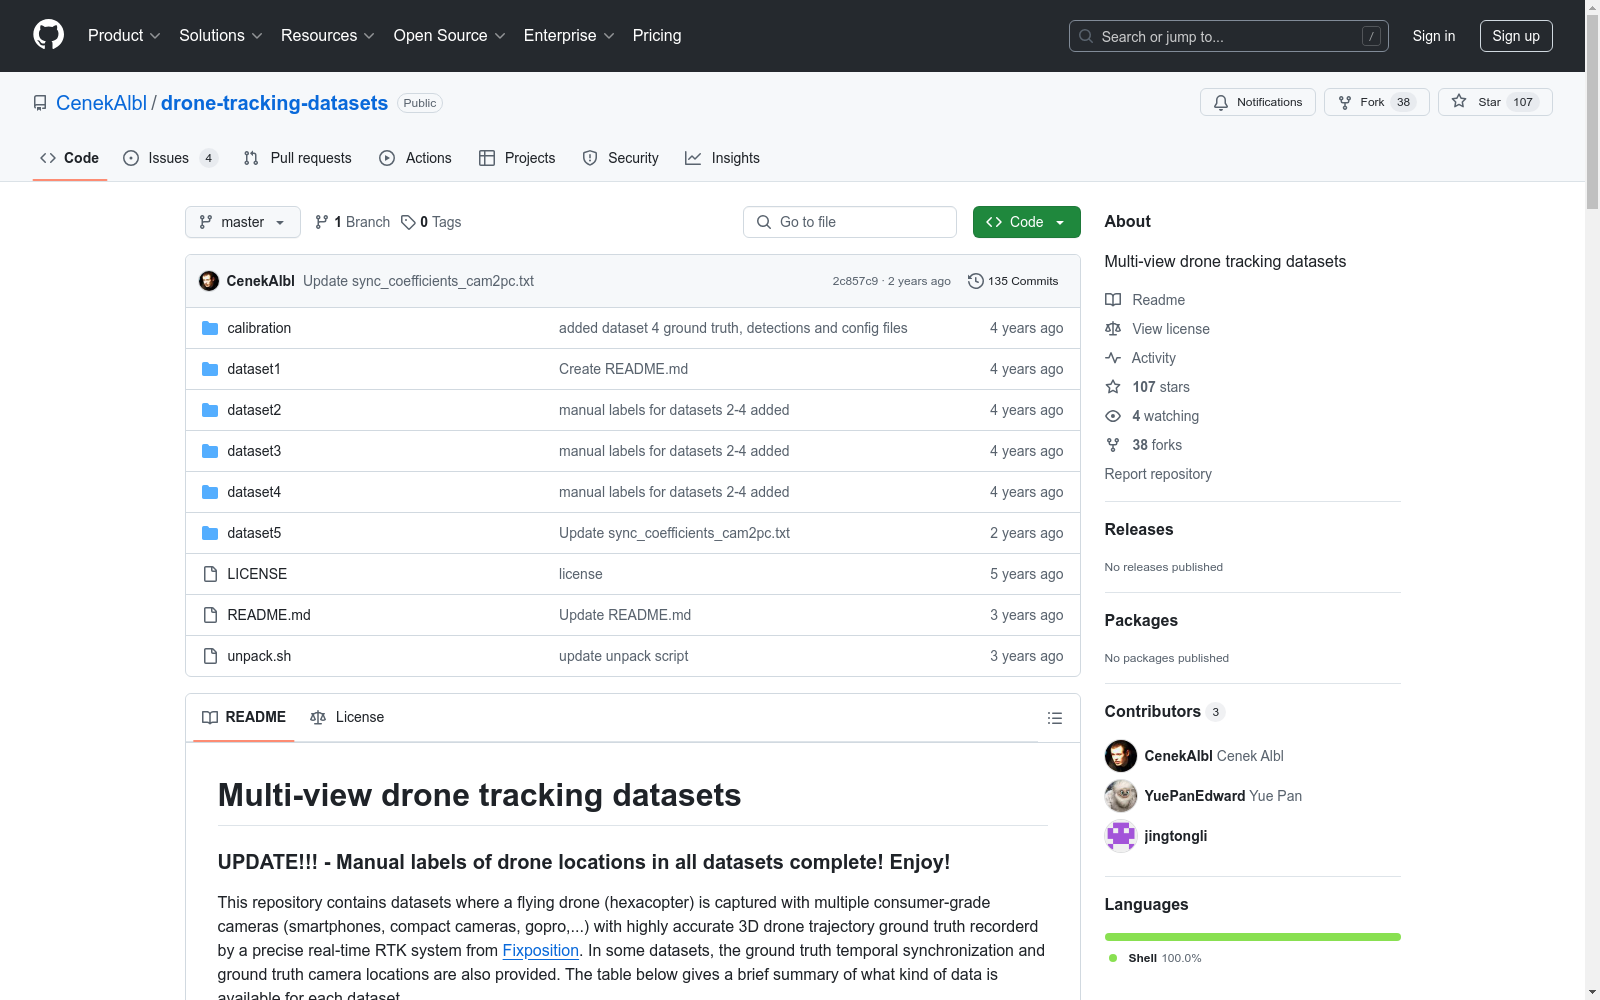Click the Search or jump to field
The width and height of the screenshot is (1600, 1000).
click(1229, 36)
